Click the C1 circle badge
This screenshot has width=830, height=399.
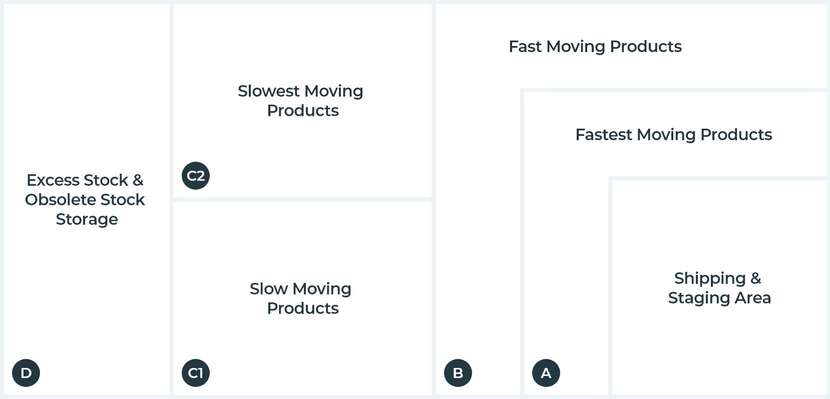pos(196,373)
